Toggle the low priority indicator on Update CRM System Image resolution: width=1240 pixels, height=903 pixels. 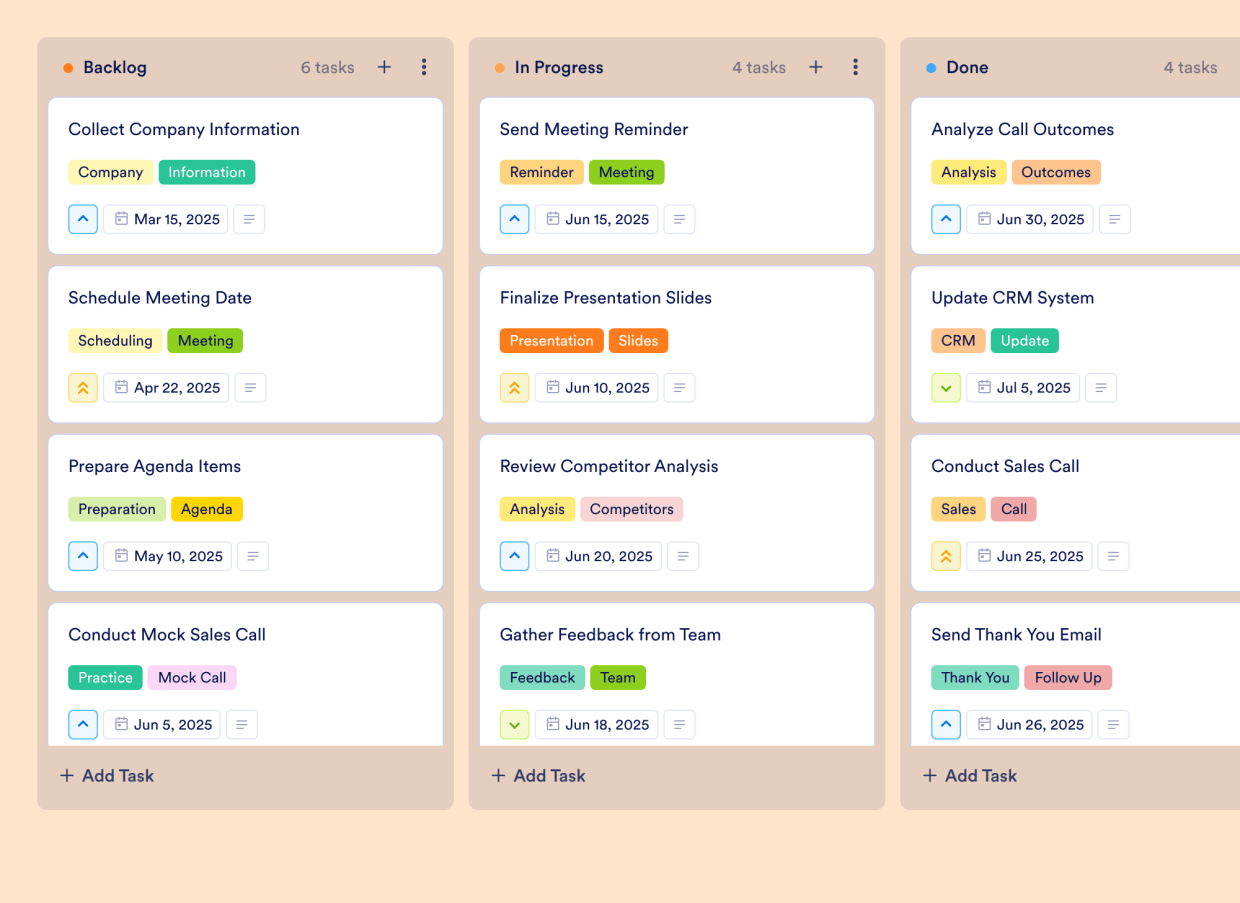click(x=946, y=388)
